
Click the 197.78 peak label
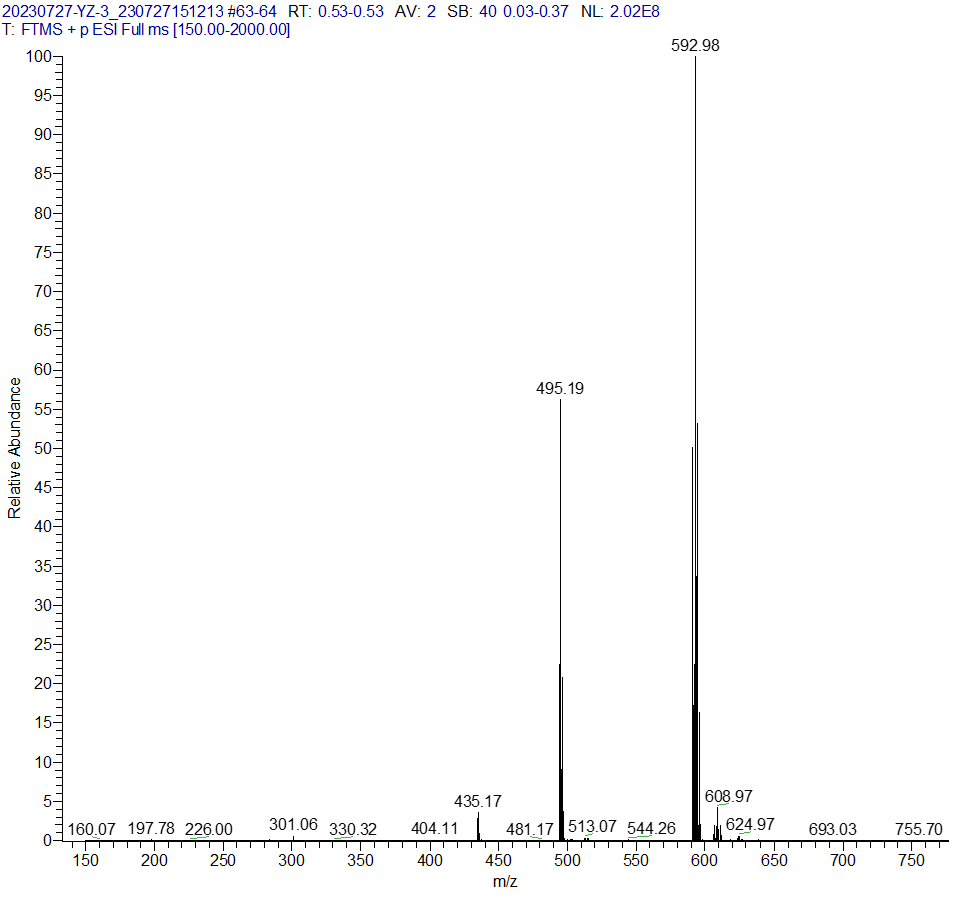tap(151, 829)
